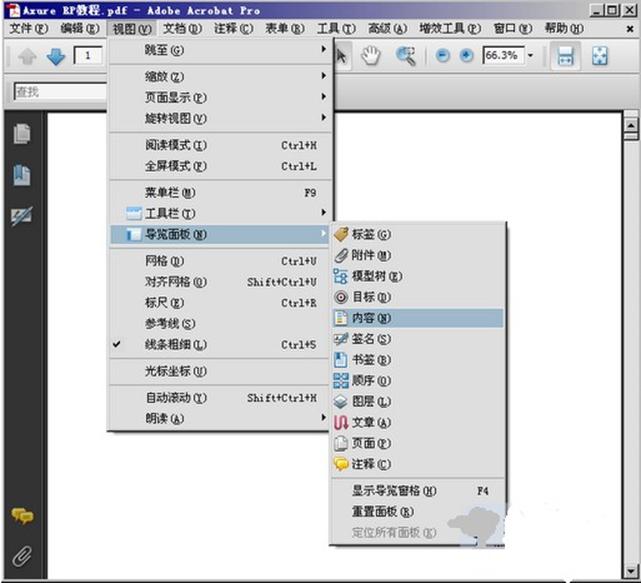
Task: Start 全屏模式 full screen mode
Action: tap(220, 166)
